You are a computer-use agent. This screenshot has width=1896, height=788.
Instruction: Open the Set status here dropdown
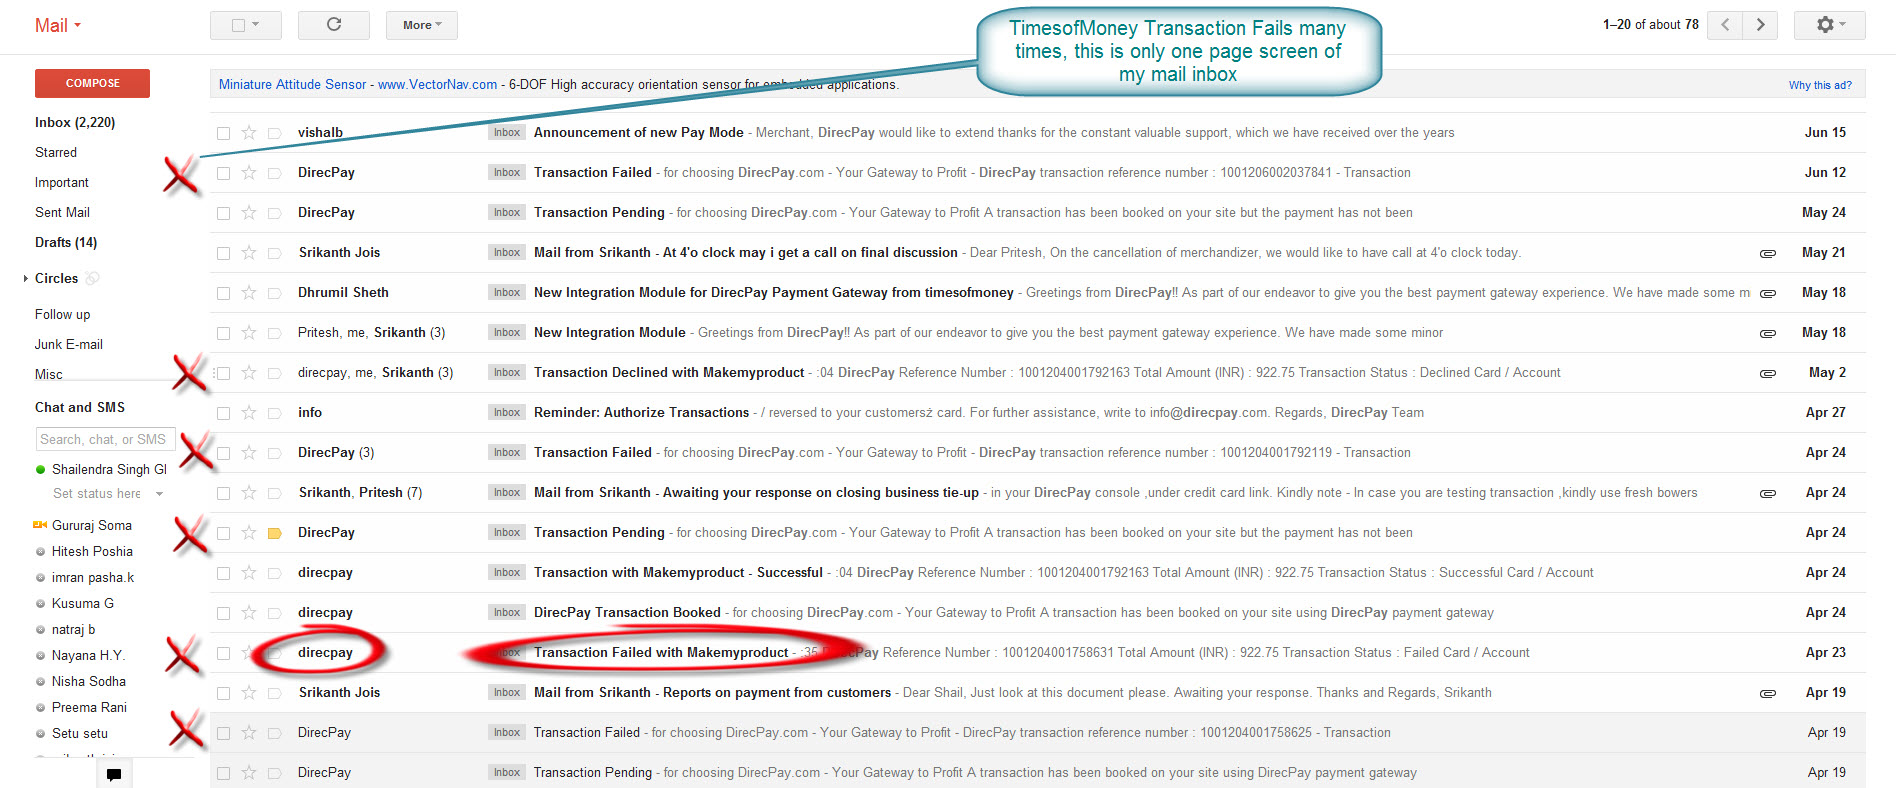pyautogui.click(x=159, y=494)
